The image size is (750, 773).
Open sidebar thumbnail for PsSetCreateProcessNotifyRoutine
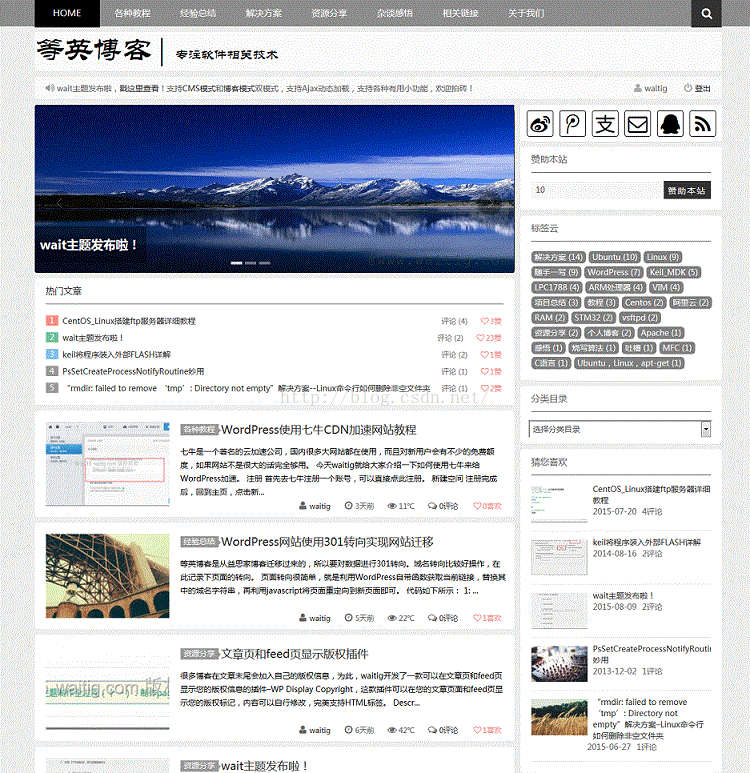(559, 664)
